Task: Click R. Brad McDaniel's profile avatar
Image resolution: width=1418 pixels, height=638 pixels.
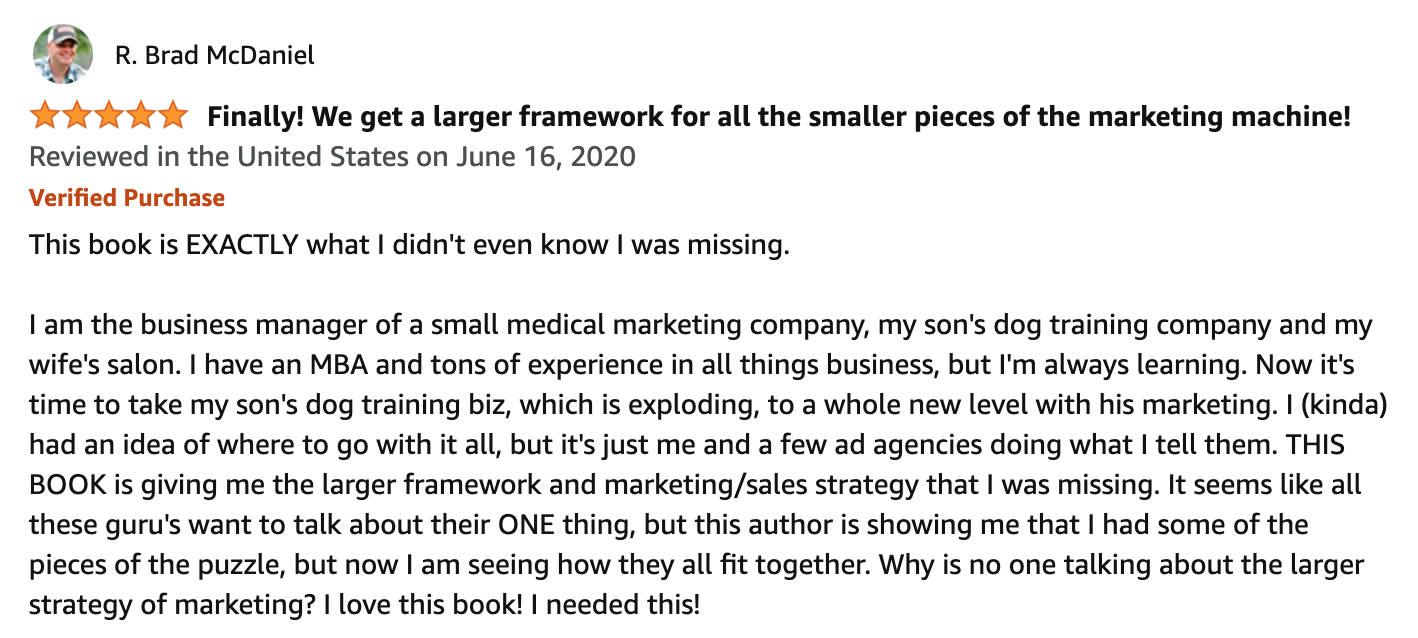Action: 63,54
